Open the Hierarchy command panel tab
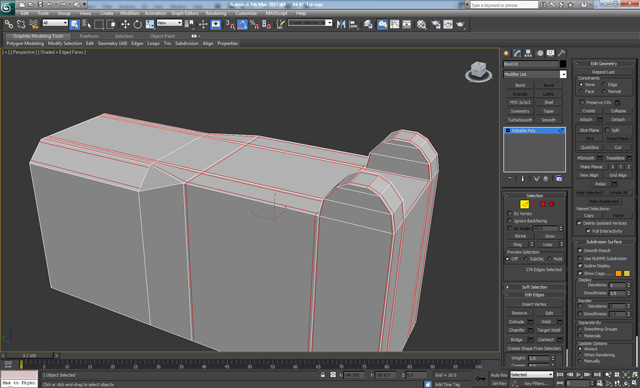 pyautogui.click(x=528, y=53)
